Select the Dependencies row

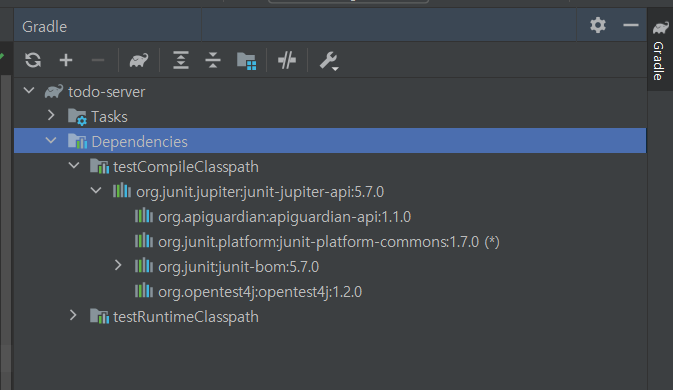pos(330,140)
